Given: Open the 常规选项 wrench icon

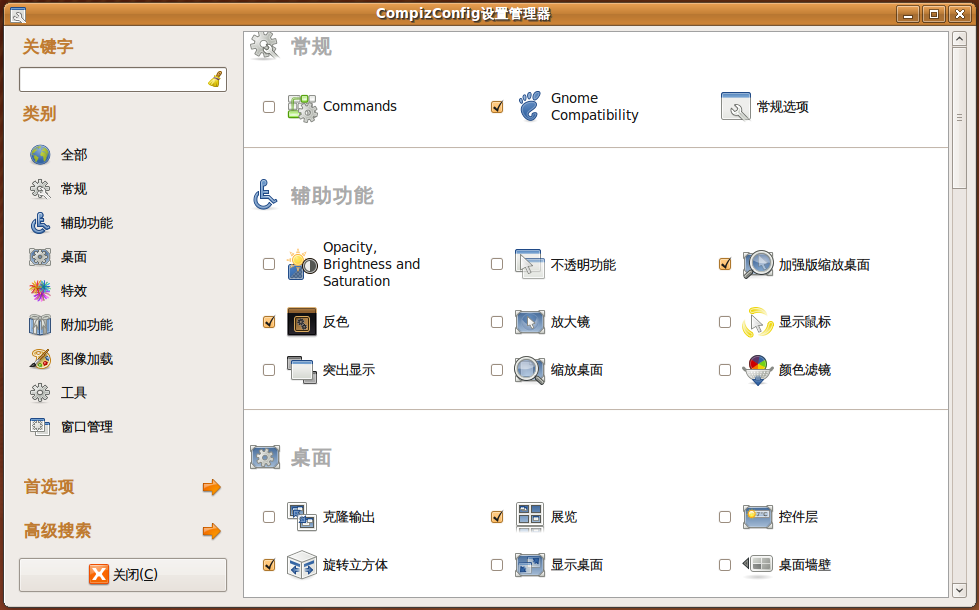Looking at the screenshot, I should 735,106.
